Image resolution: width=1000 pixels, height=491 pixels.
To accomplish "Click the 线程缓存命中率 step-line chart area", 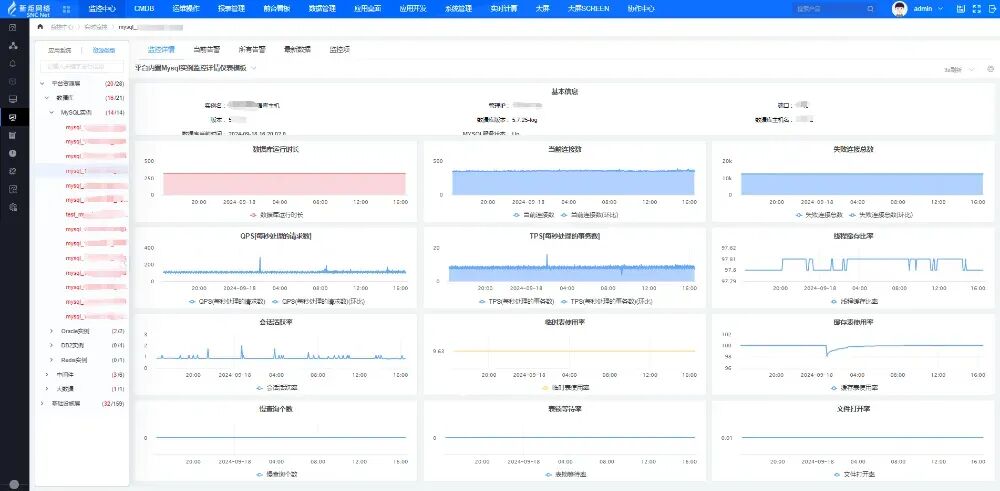I will click(x=864, y=264).
